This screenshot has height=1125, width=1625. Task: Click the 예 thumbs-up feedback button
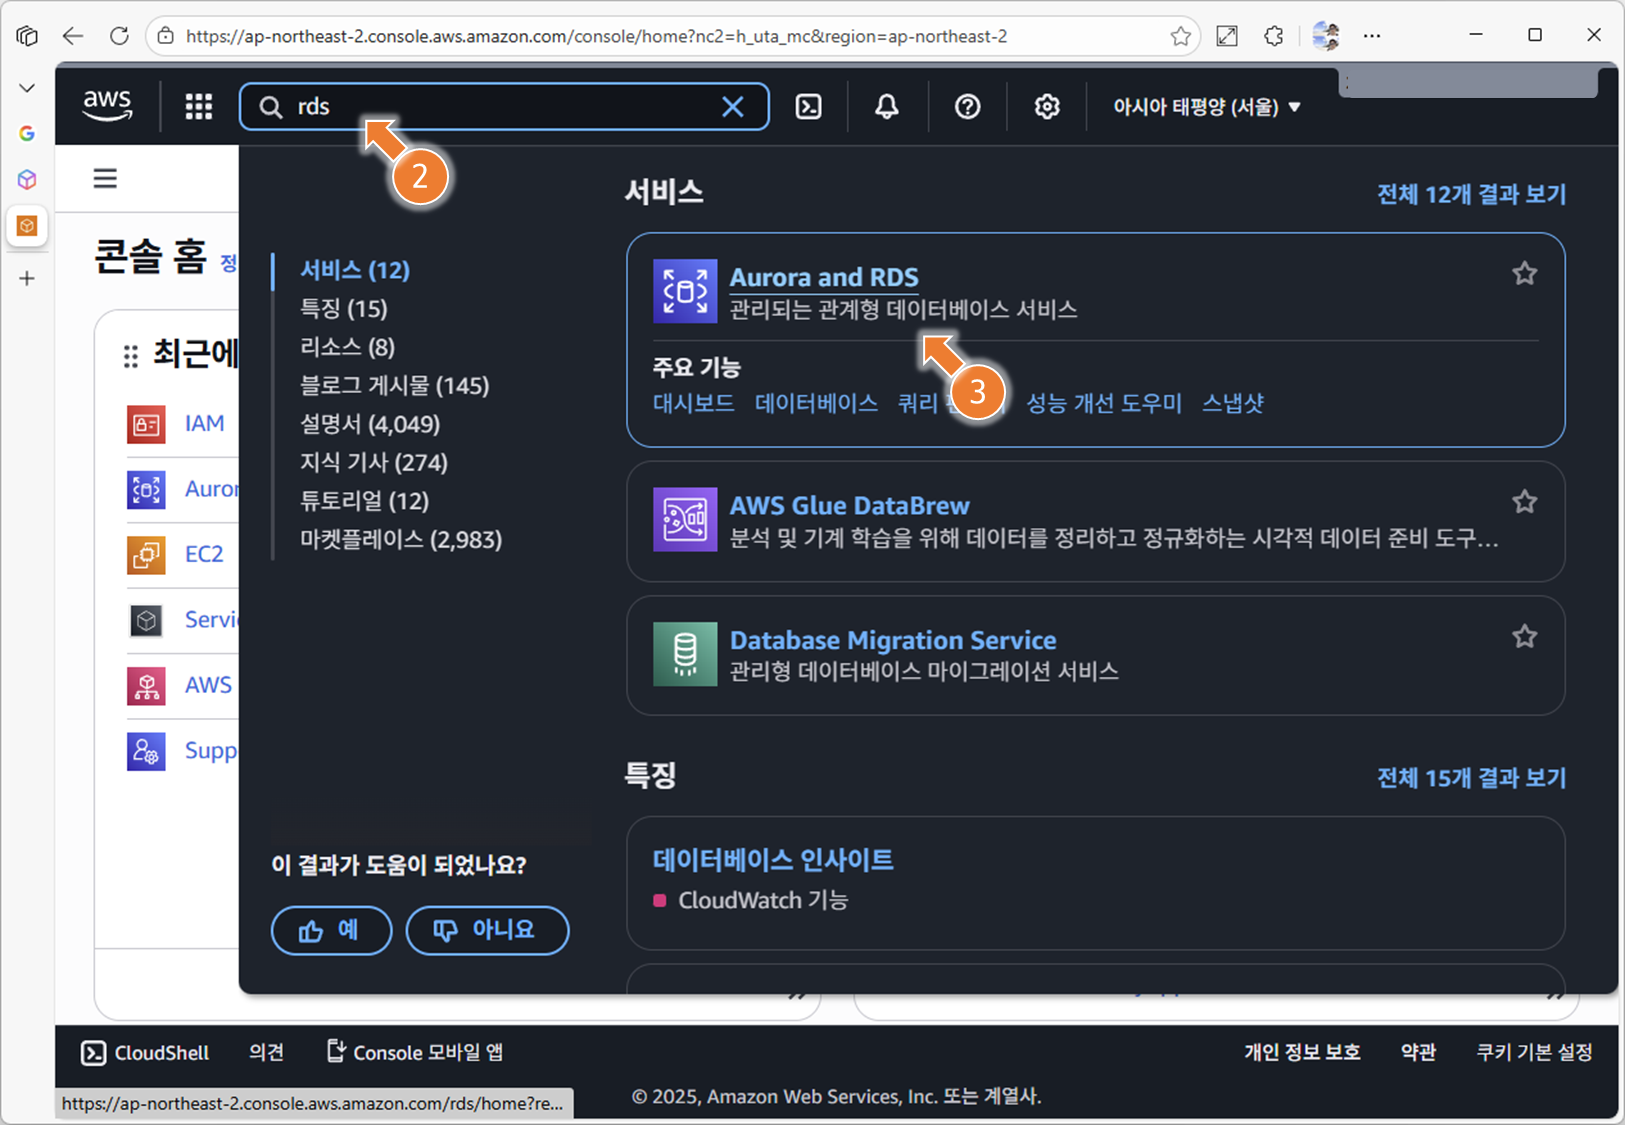coord(331,930)
